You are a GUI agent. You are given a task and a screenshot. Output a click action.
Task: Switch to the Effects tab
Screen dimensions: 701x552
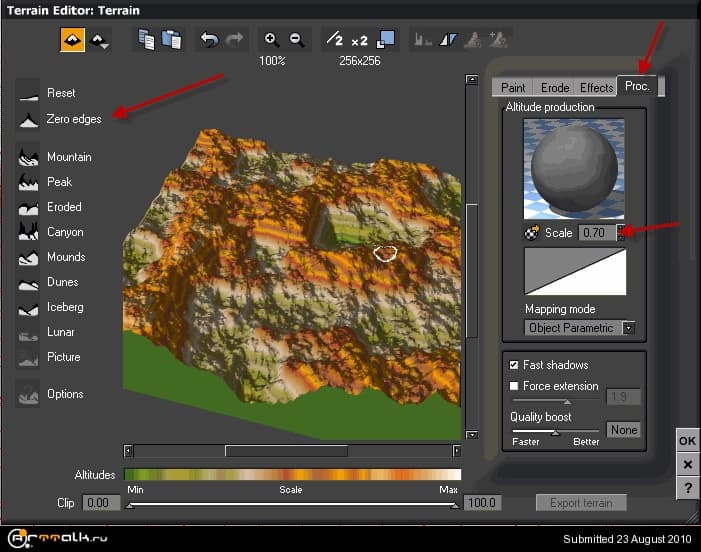596,88
